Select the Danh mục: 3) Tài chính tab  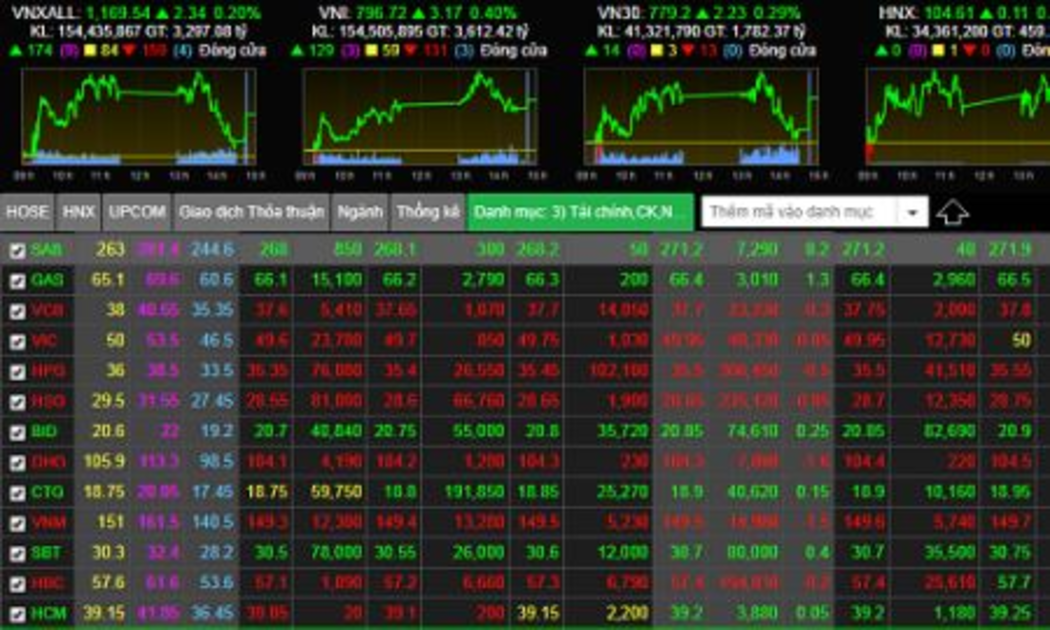coord(580,212)
